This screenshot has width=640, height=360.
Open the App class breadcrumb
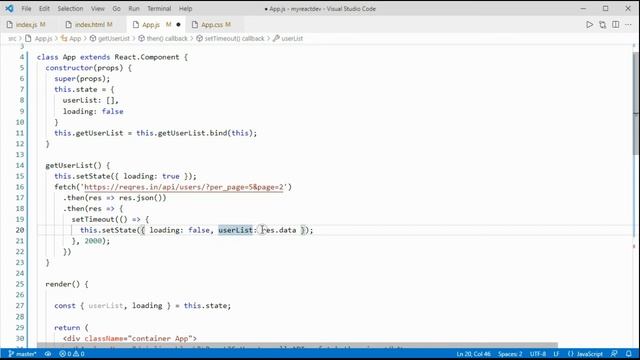pyautogui.click(x=71, y=38)
